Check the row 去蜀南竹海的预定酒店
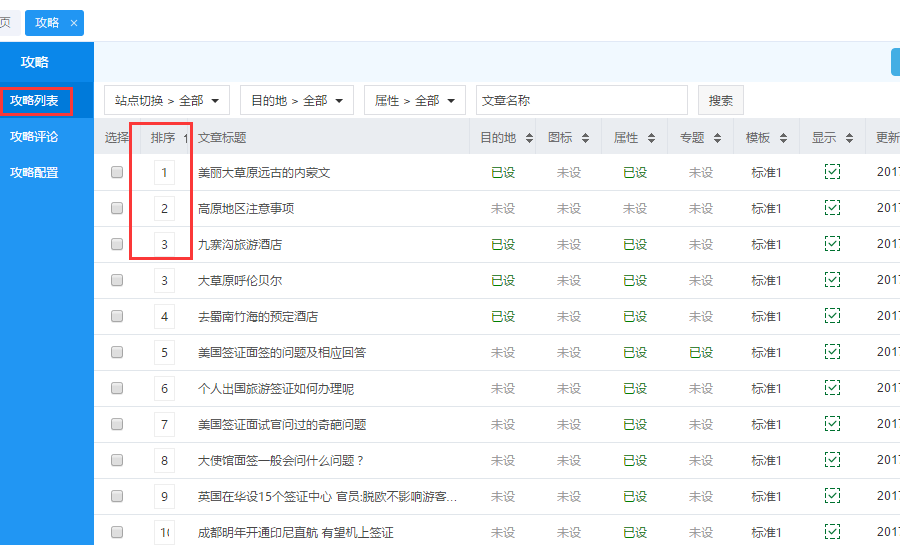This screenshot has height=545, width=900. click(x=117, y=316)
